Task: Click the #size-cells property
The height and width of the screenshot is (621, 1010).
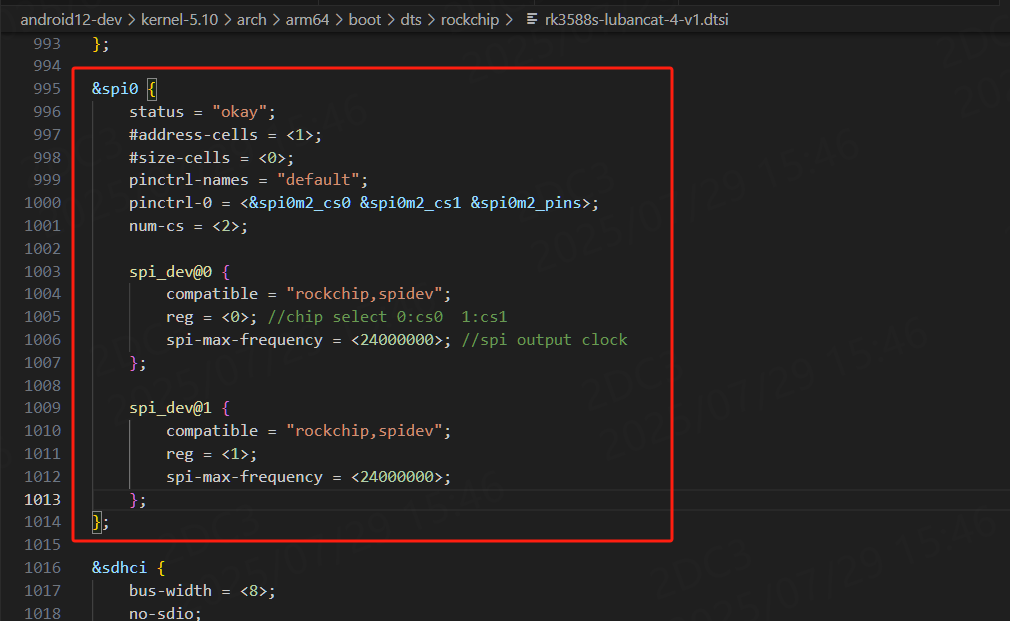Action: tap(179, 158)
